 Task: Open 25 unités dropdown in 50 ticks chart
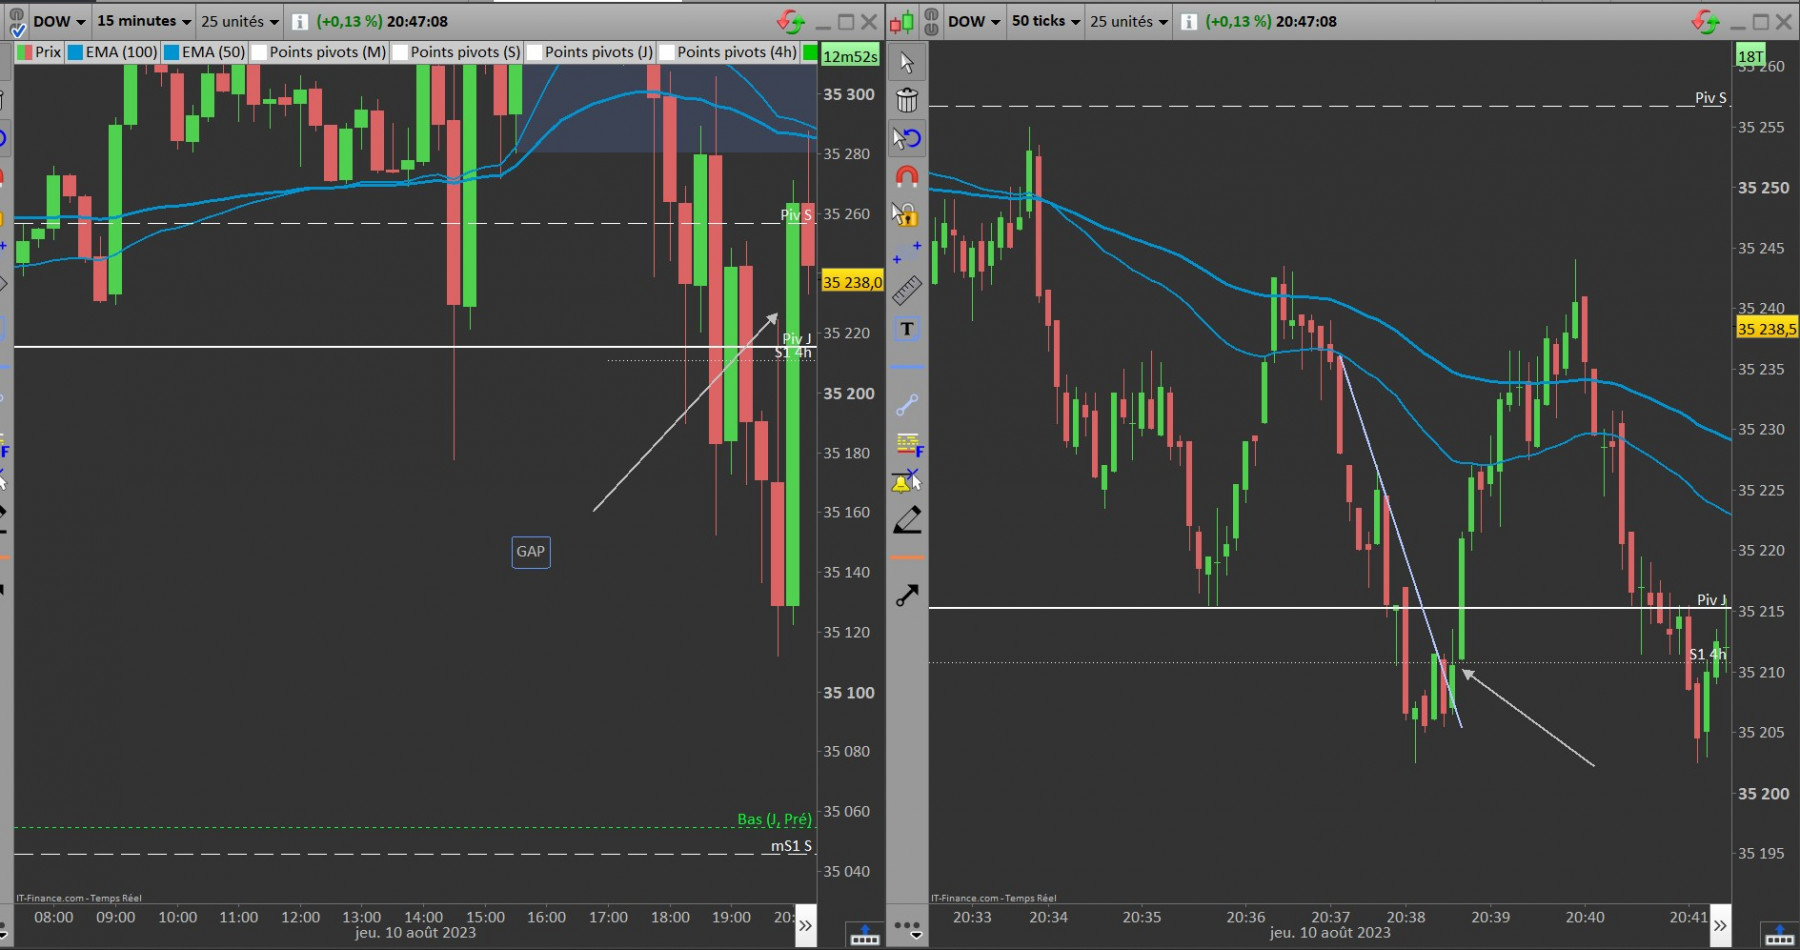(x=1128, y=21)
